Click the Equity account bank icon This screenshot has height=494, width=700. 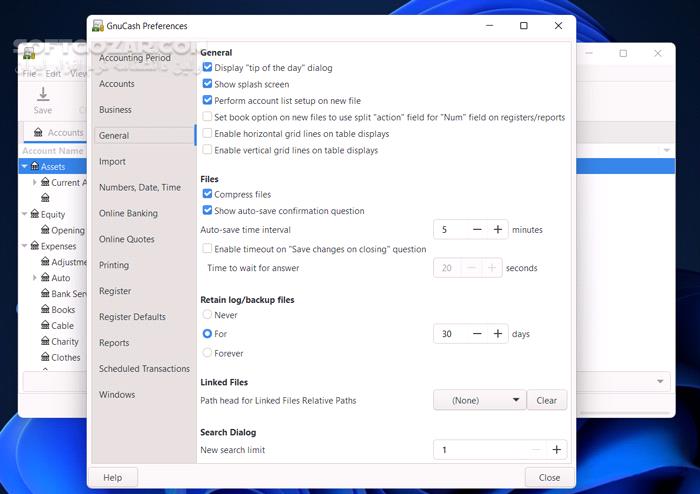[35, 214]
